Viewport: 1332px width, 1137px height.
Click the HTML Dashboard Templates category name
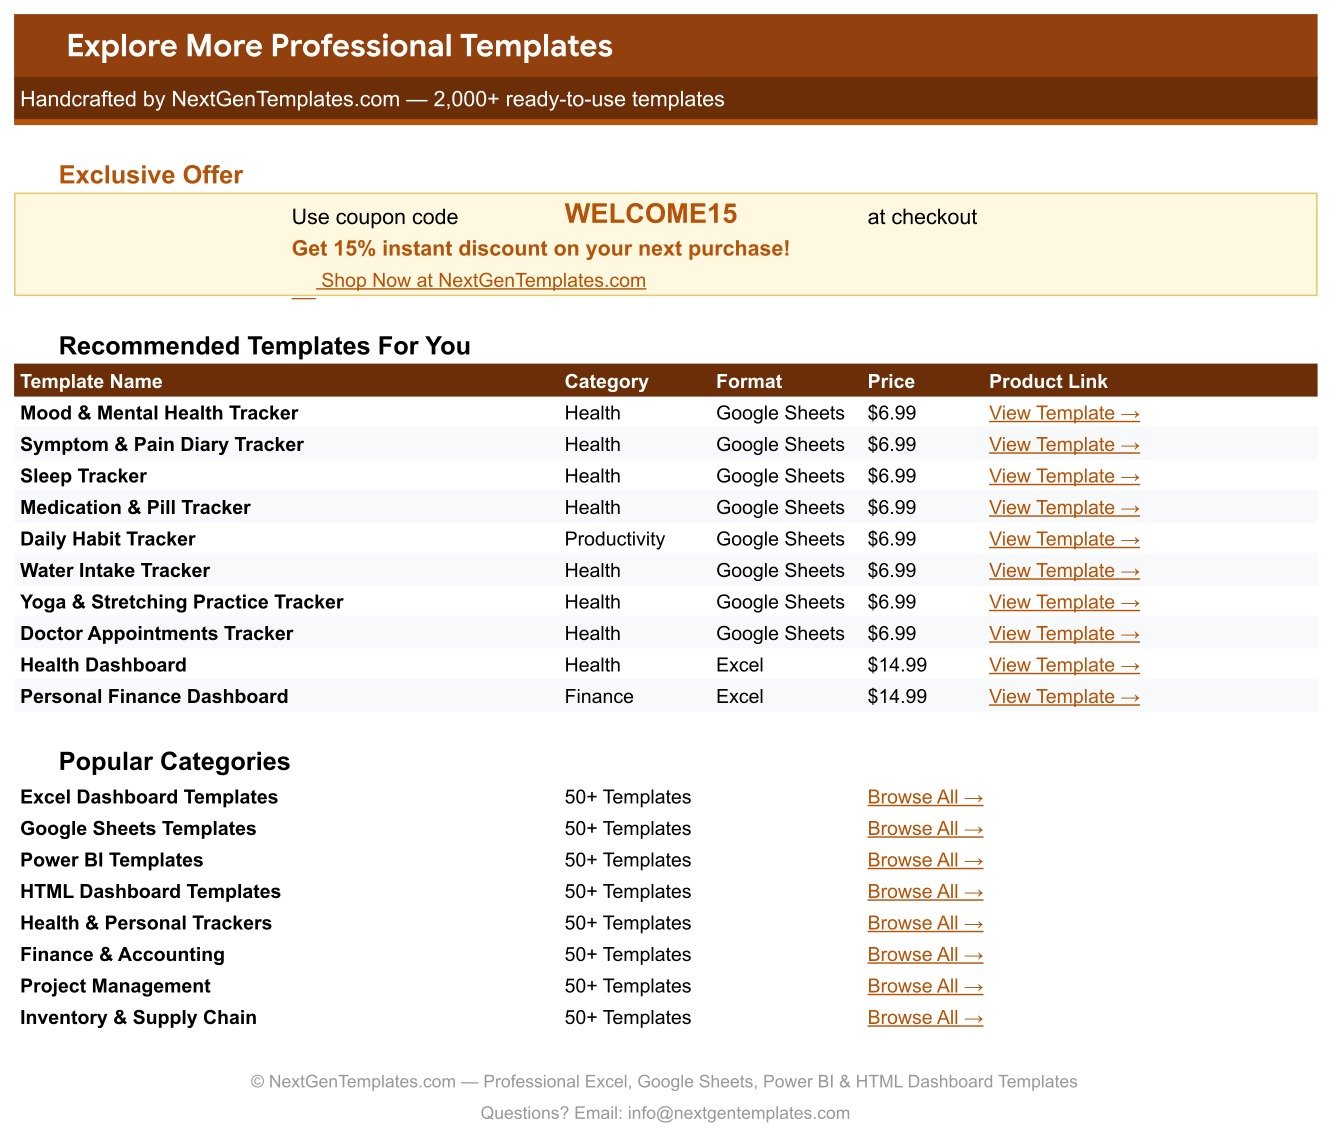click(150, 892)
